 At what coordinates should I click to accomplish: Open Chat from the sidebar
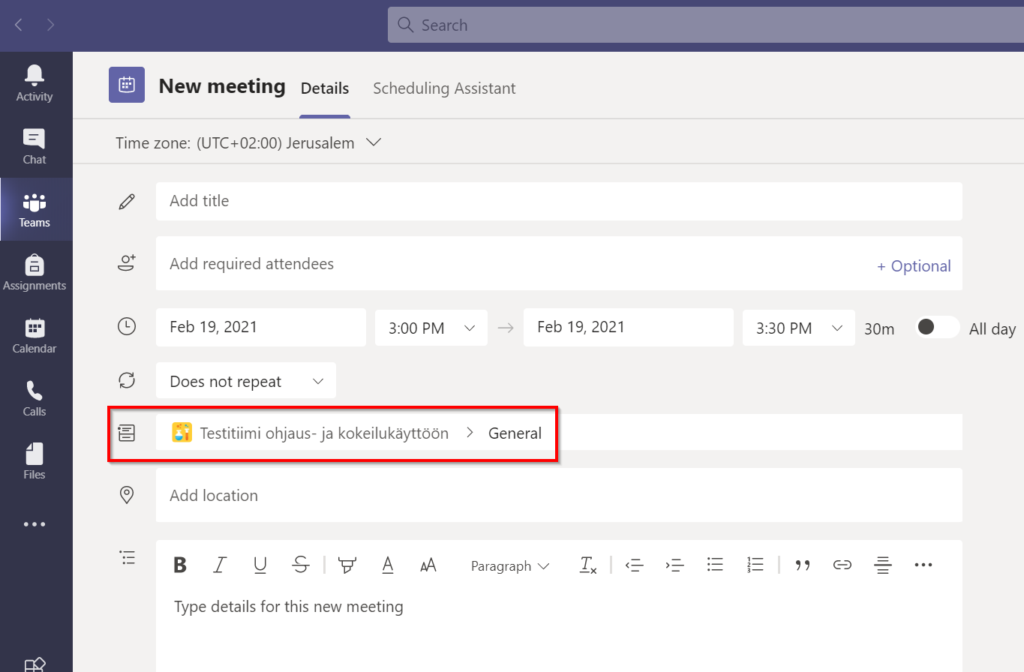[x=34, y=147]
